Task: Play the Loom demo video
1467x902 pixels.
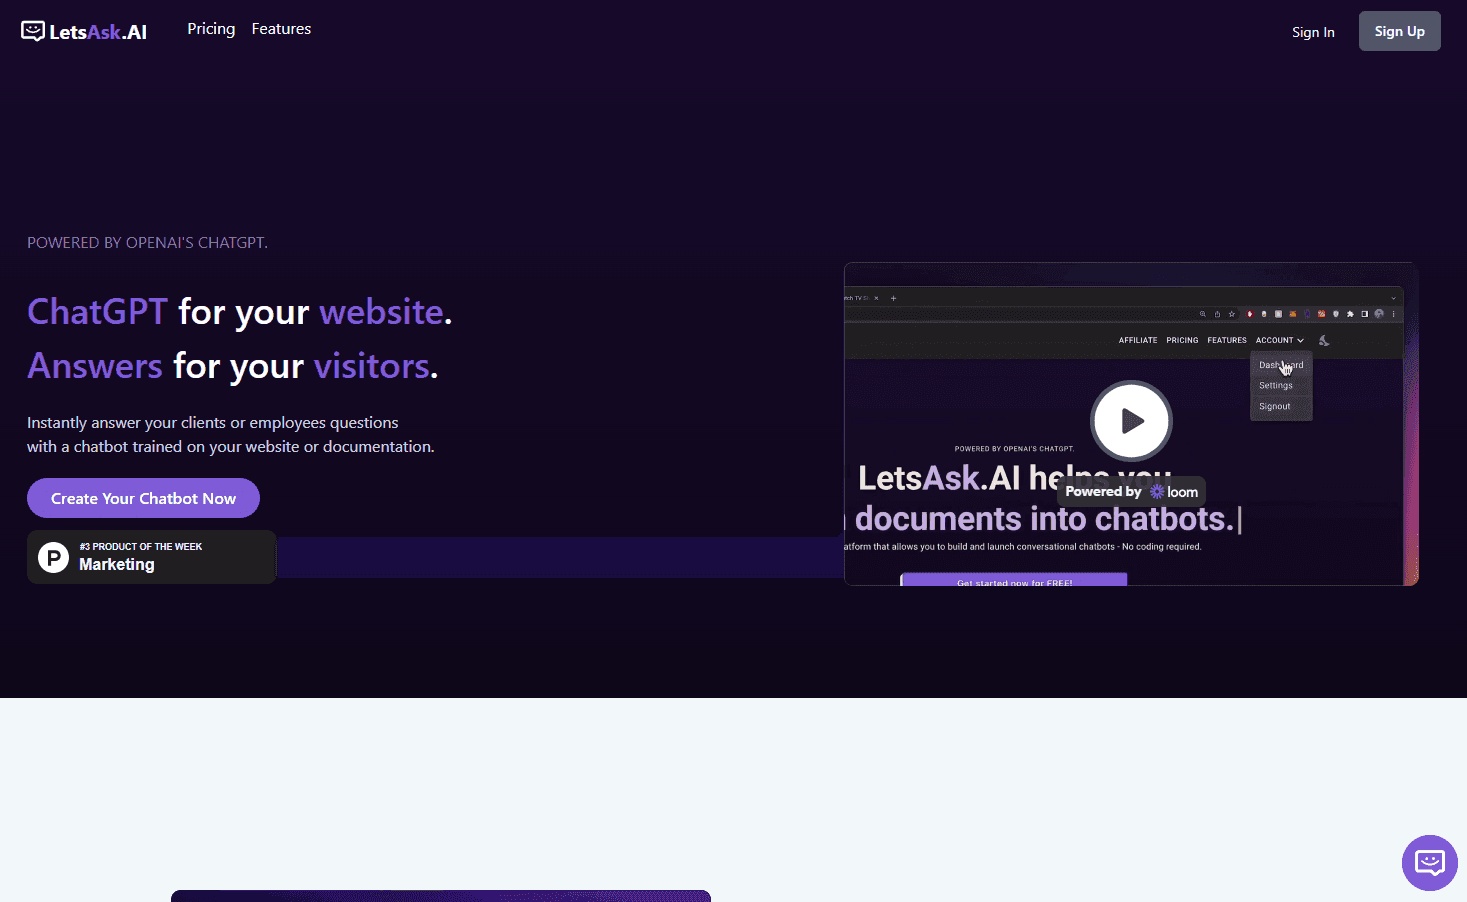Action: point(1131,421)
